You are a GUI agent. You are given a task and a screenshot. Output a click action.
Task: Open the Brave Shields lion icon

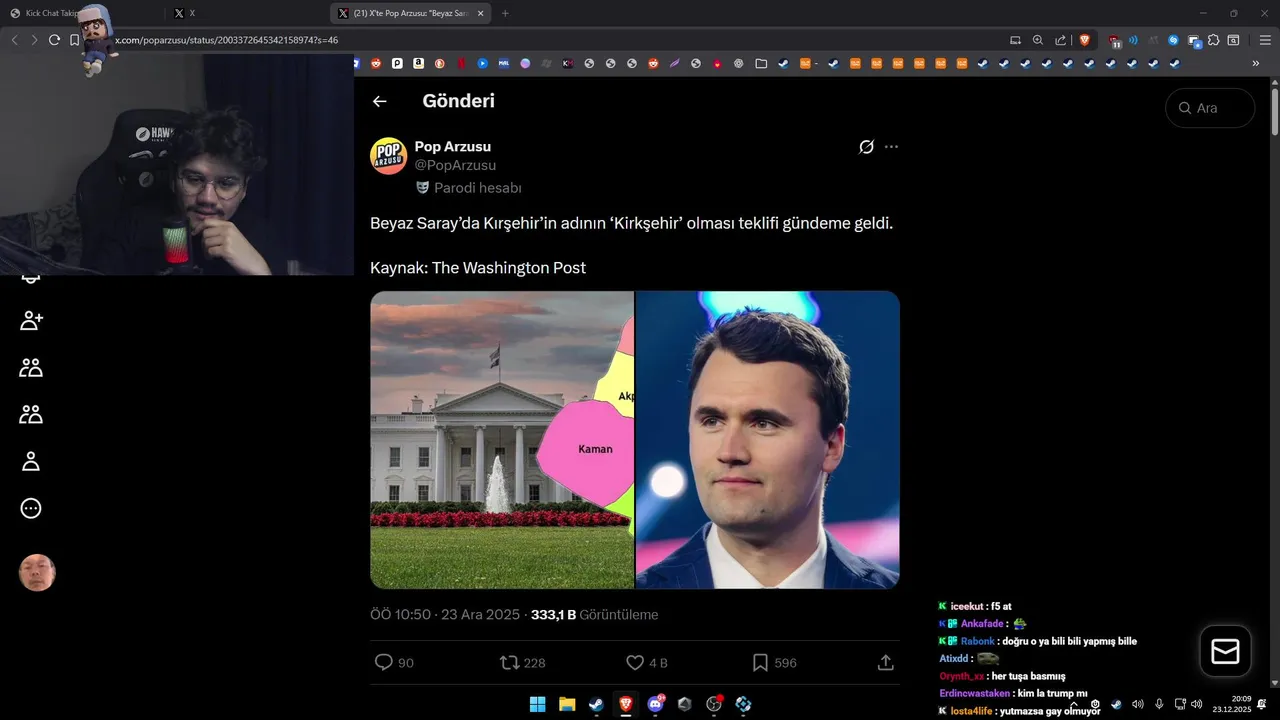pyautogui.click(x=1084, y=40)
